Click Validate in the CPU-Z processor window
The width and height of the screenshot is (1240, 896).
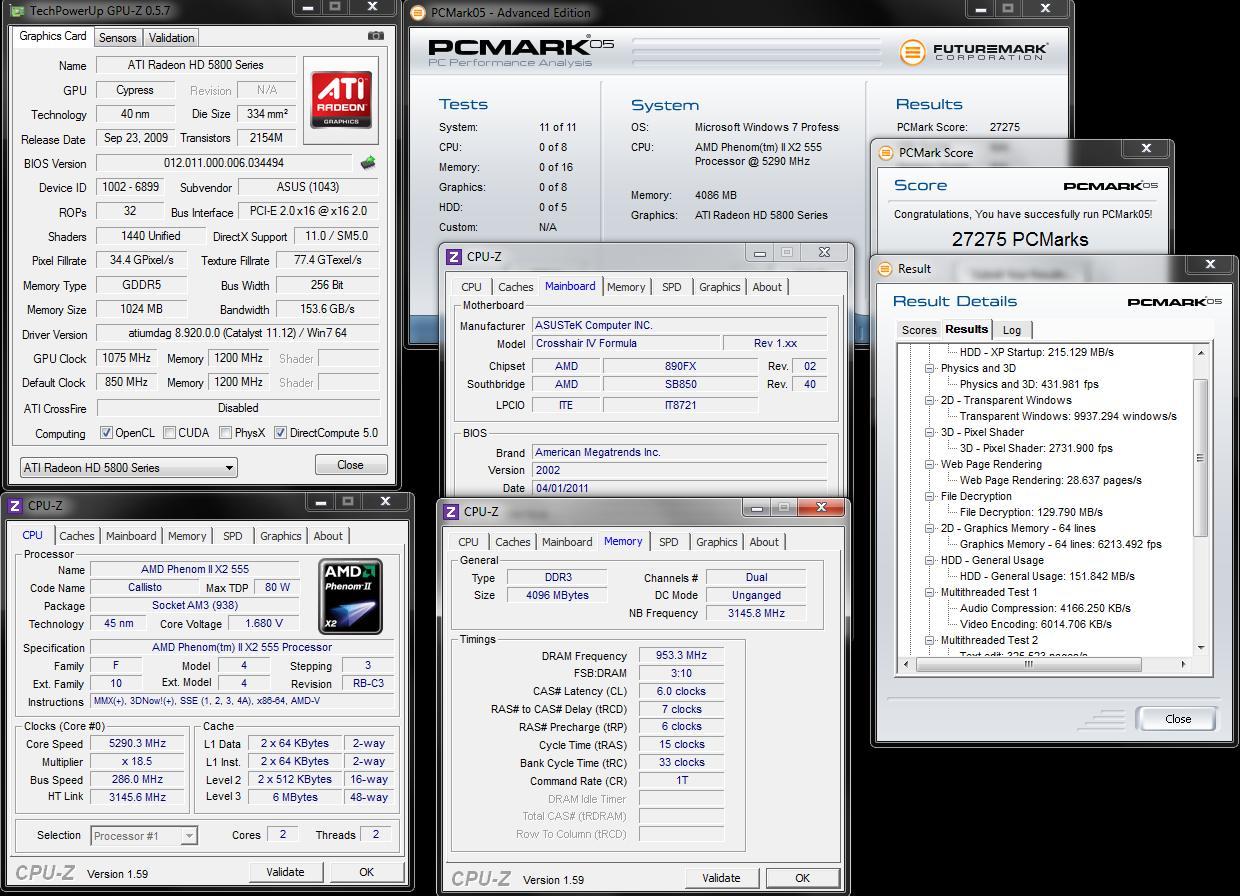(285, 872)
